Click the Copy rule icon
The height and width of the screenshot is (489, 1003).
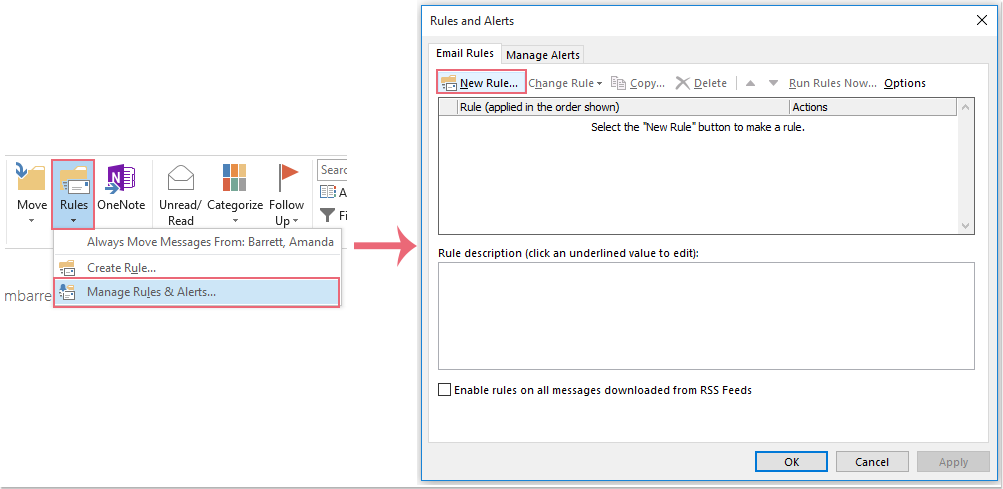coord(618,83)
